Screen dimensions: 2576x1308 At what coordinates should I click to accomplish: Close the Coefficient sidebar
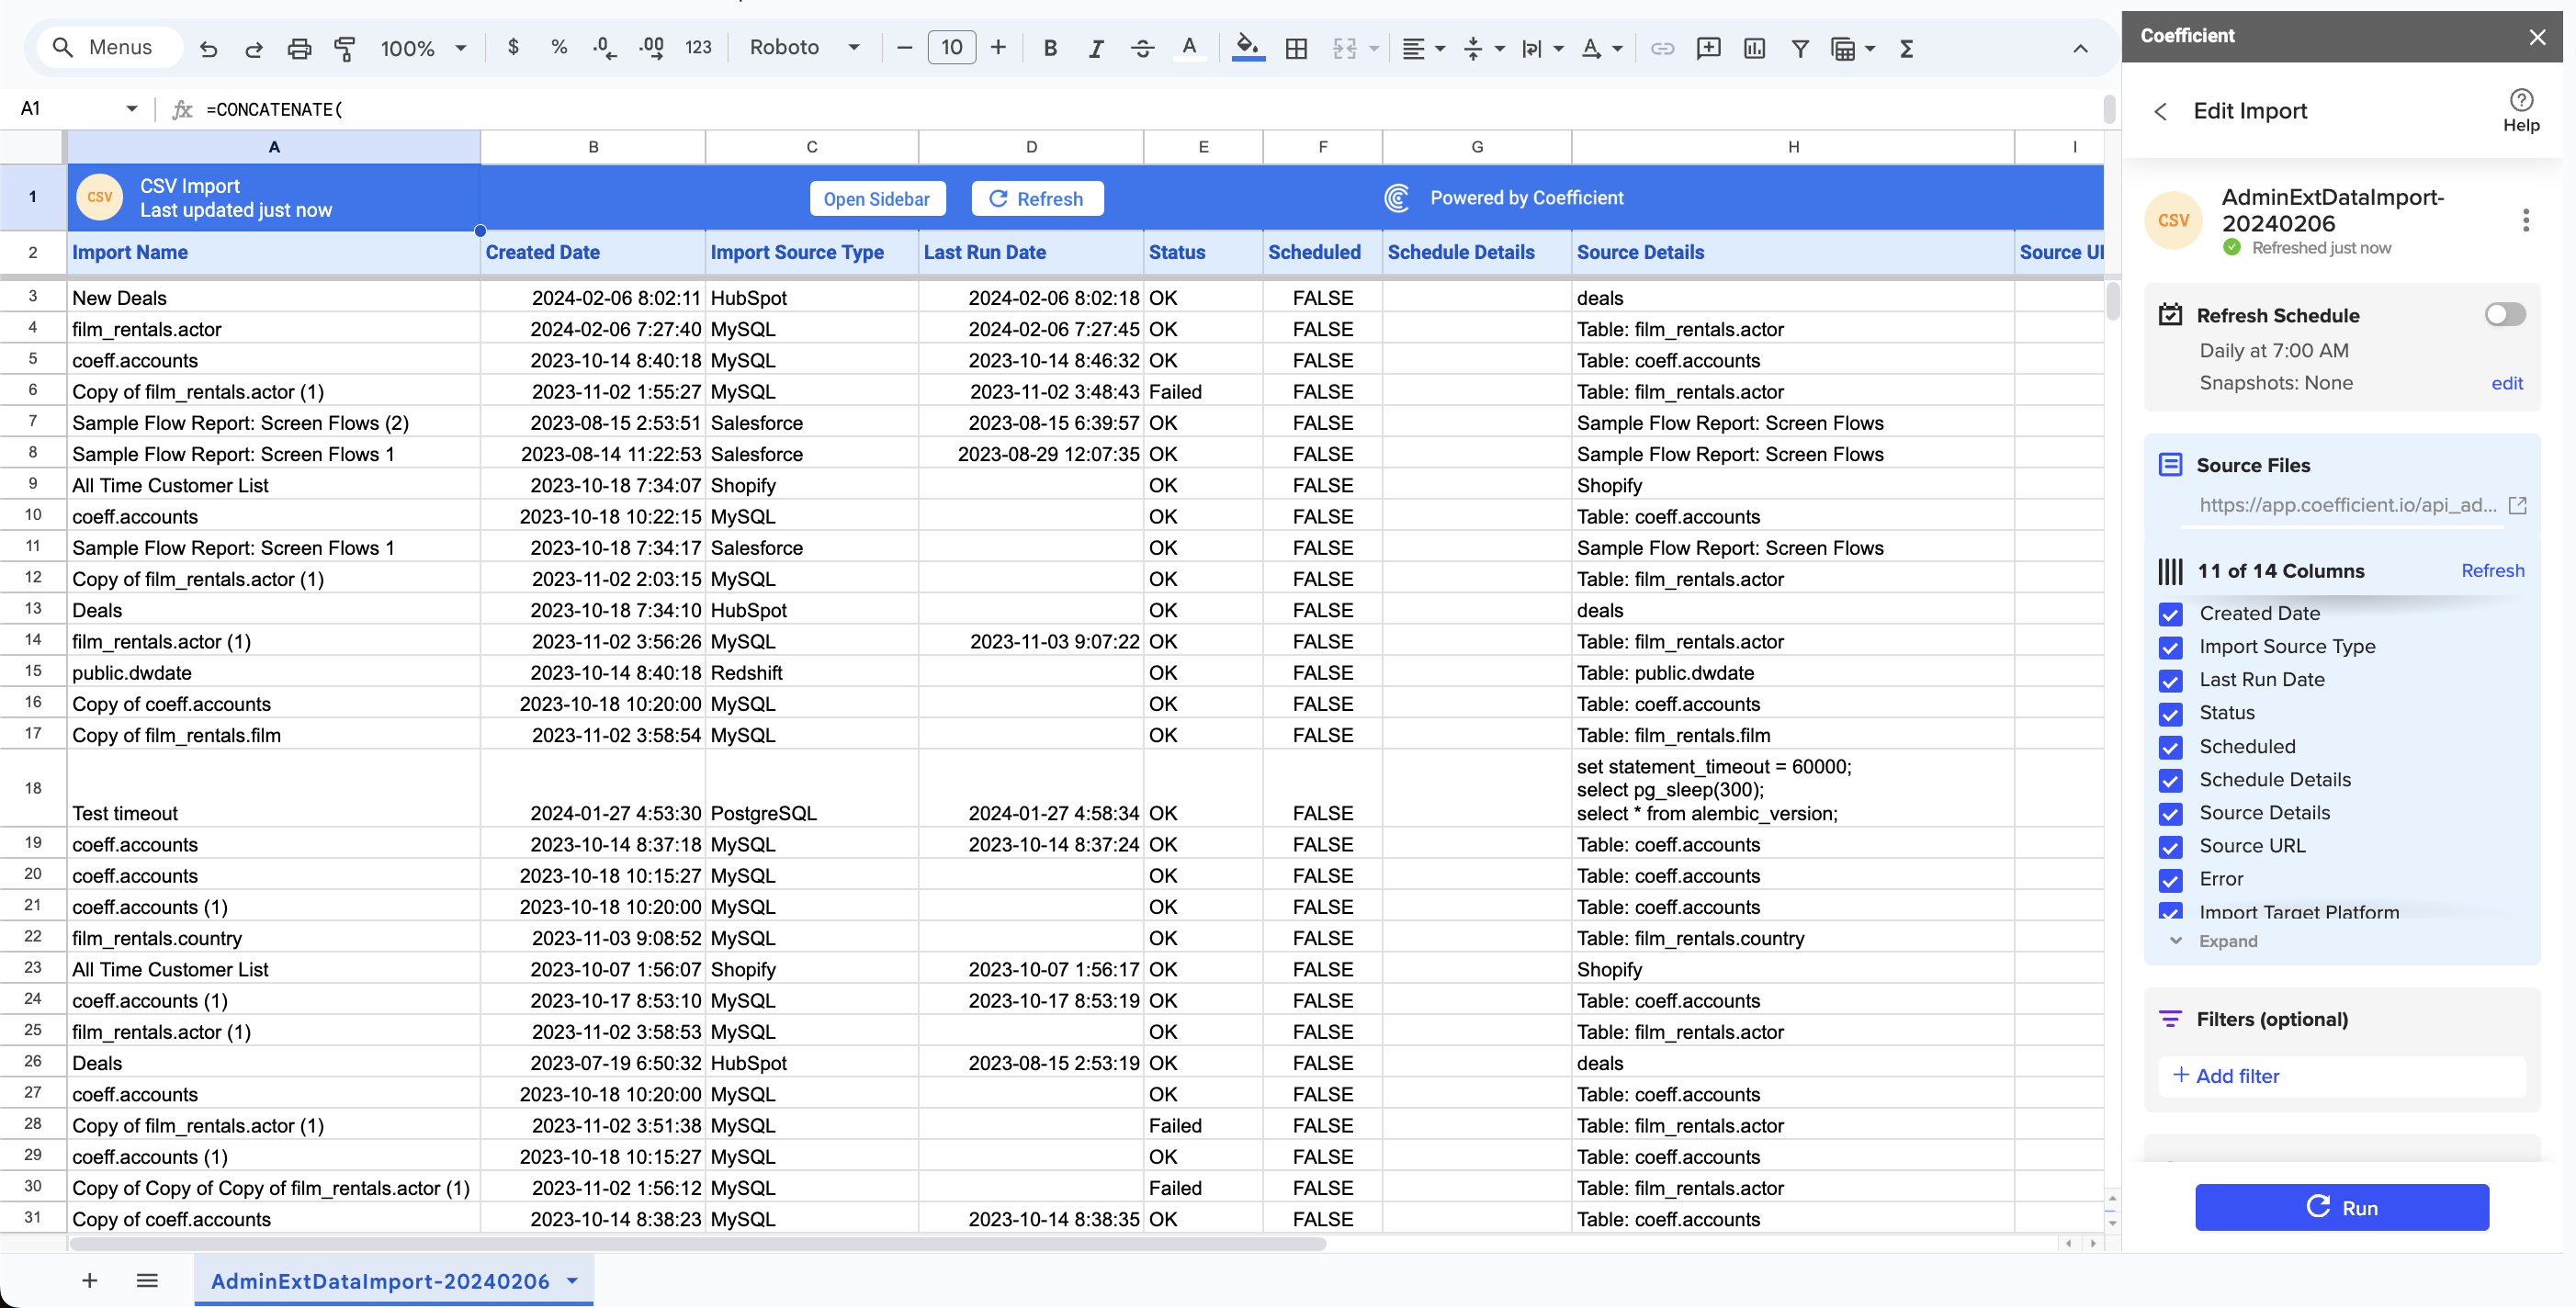click(2537, 37)
